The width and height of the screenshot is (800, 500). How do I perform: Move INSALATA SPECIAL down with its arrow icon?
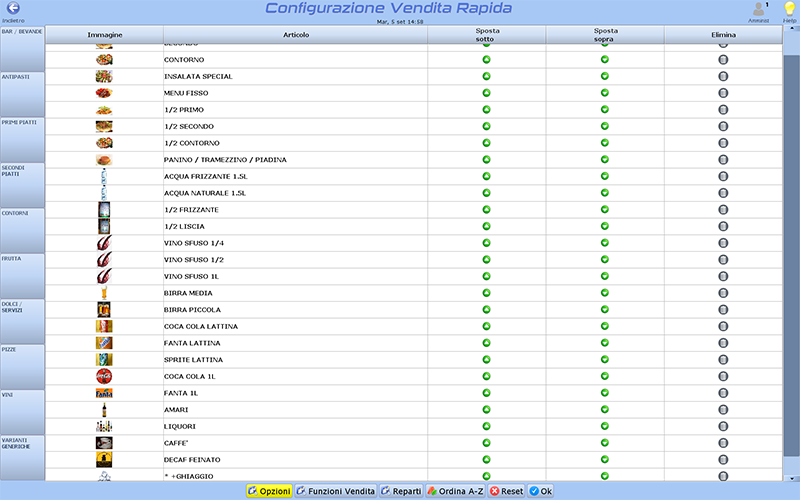[486, 76]
